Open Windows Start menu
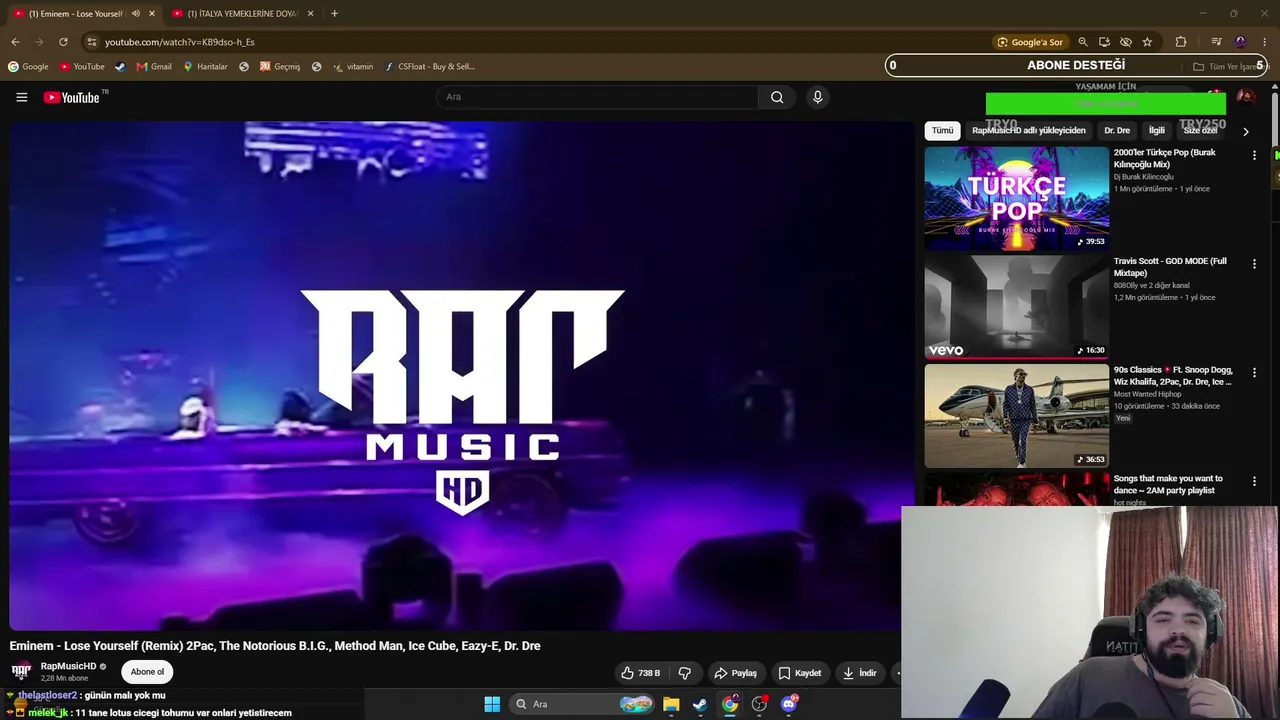This screenshot has height=720, width=1280. [x=492, y=704]
